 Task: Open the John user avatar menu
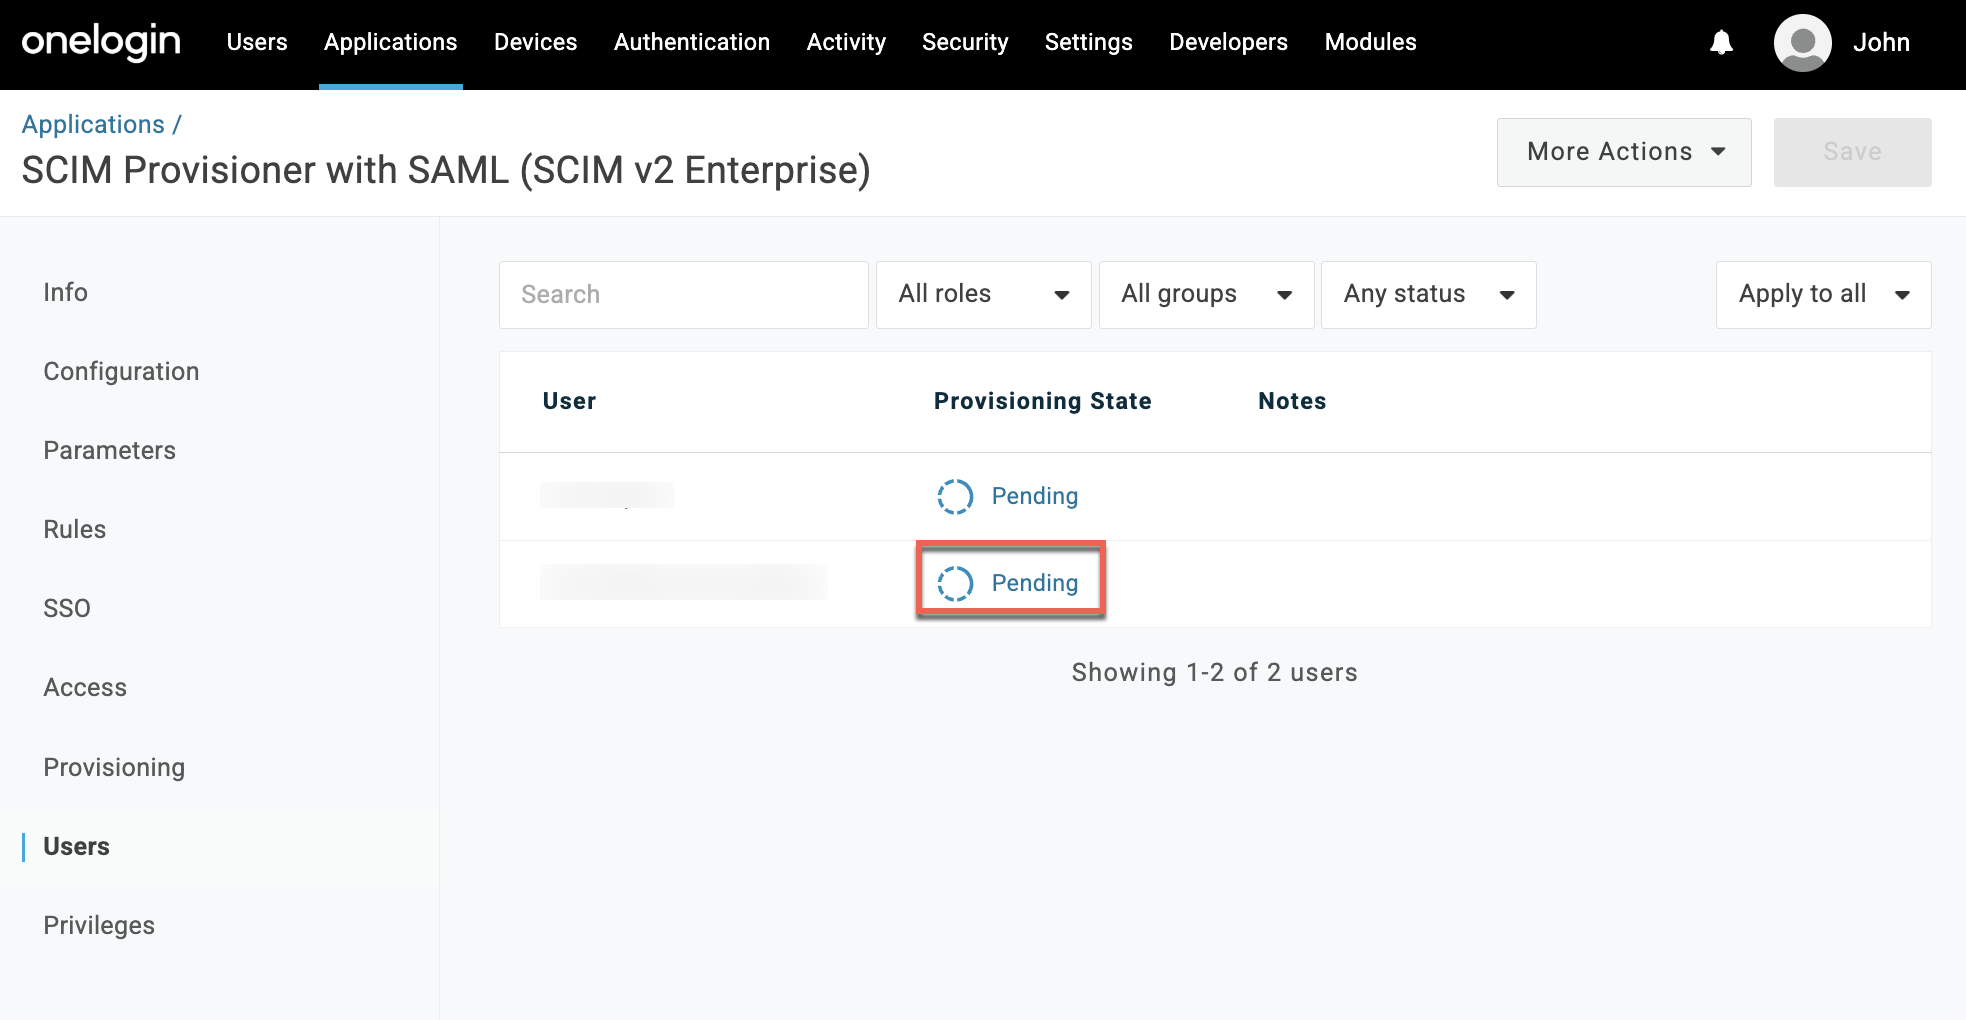tap(1802, 43)
